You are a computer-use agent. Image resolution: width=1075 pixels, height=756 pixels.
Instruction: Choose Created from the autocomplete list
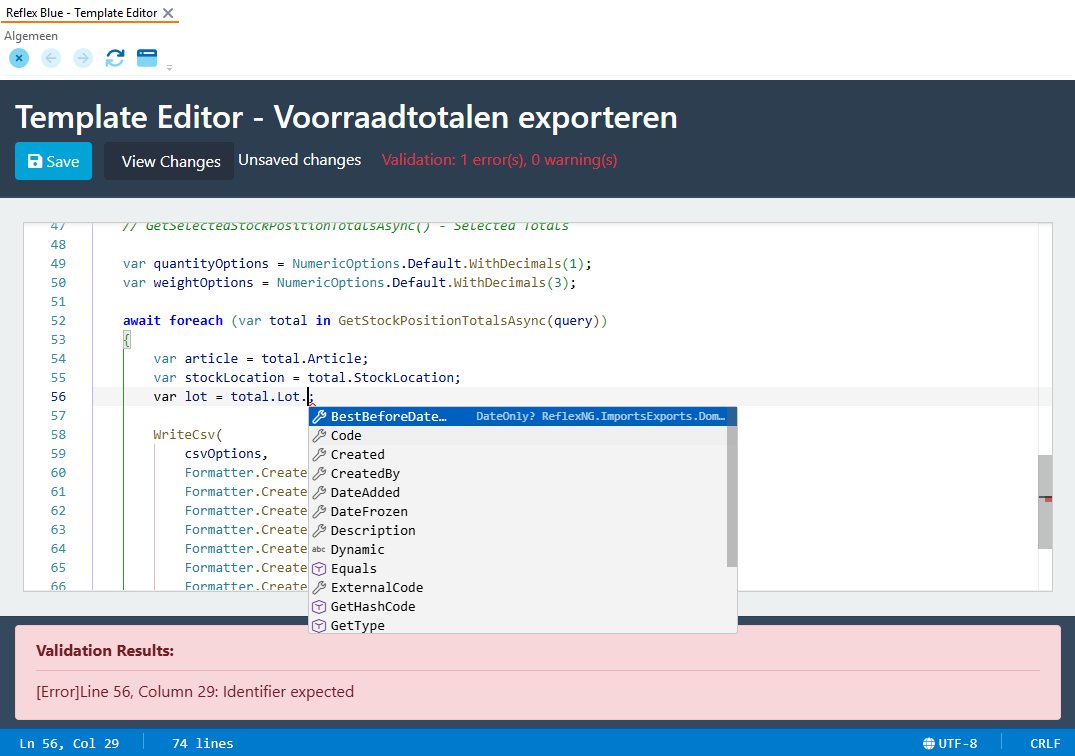(x=518, y=454)
